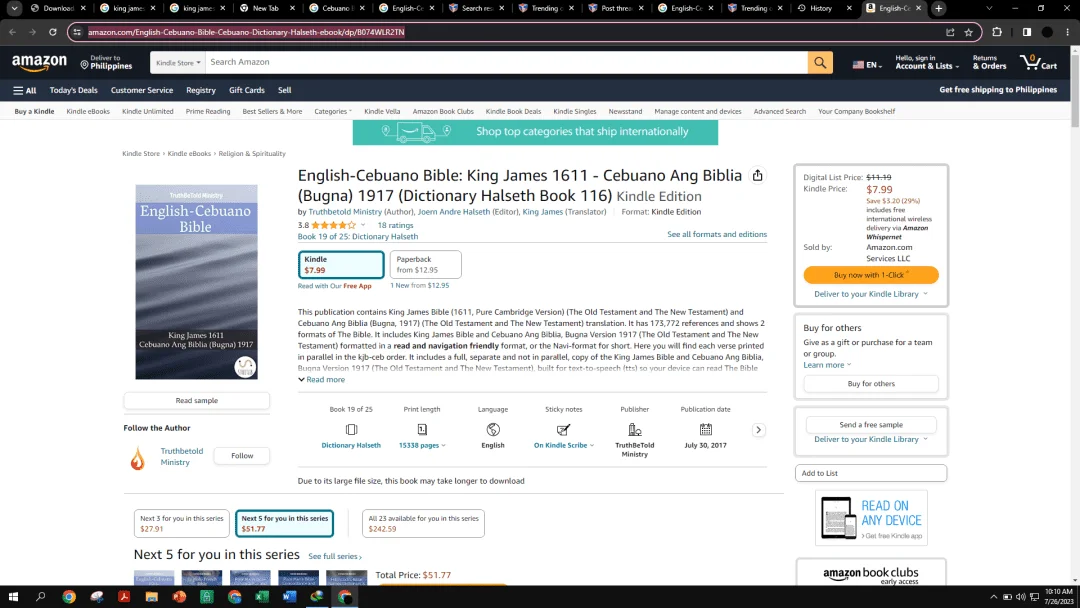Open the EN language dropdown

(867, 65)
